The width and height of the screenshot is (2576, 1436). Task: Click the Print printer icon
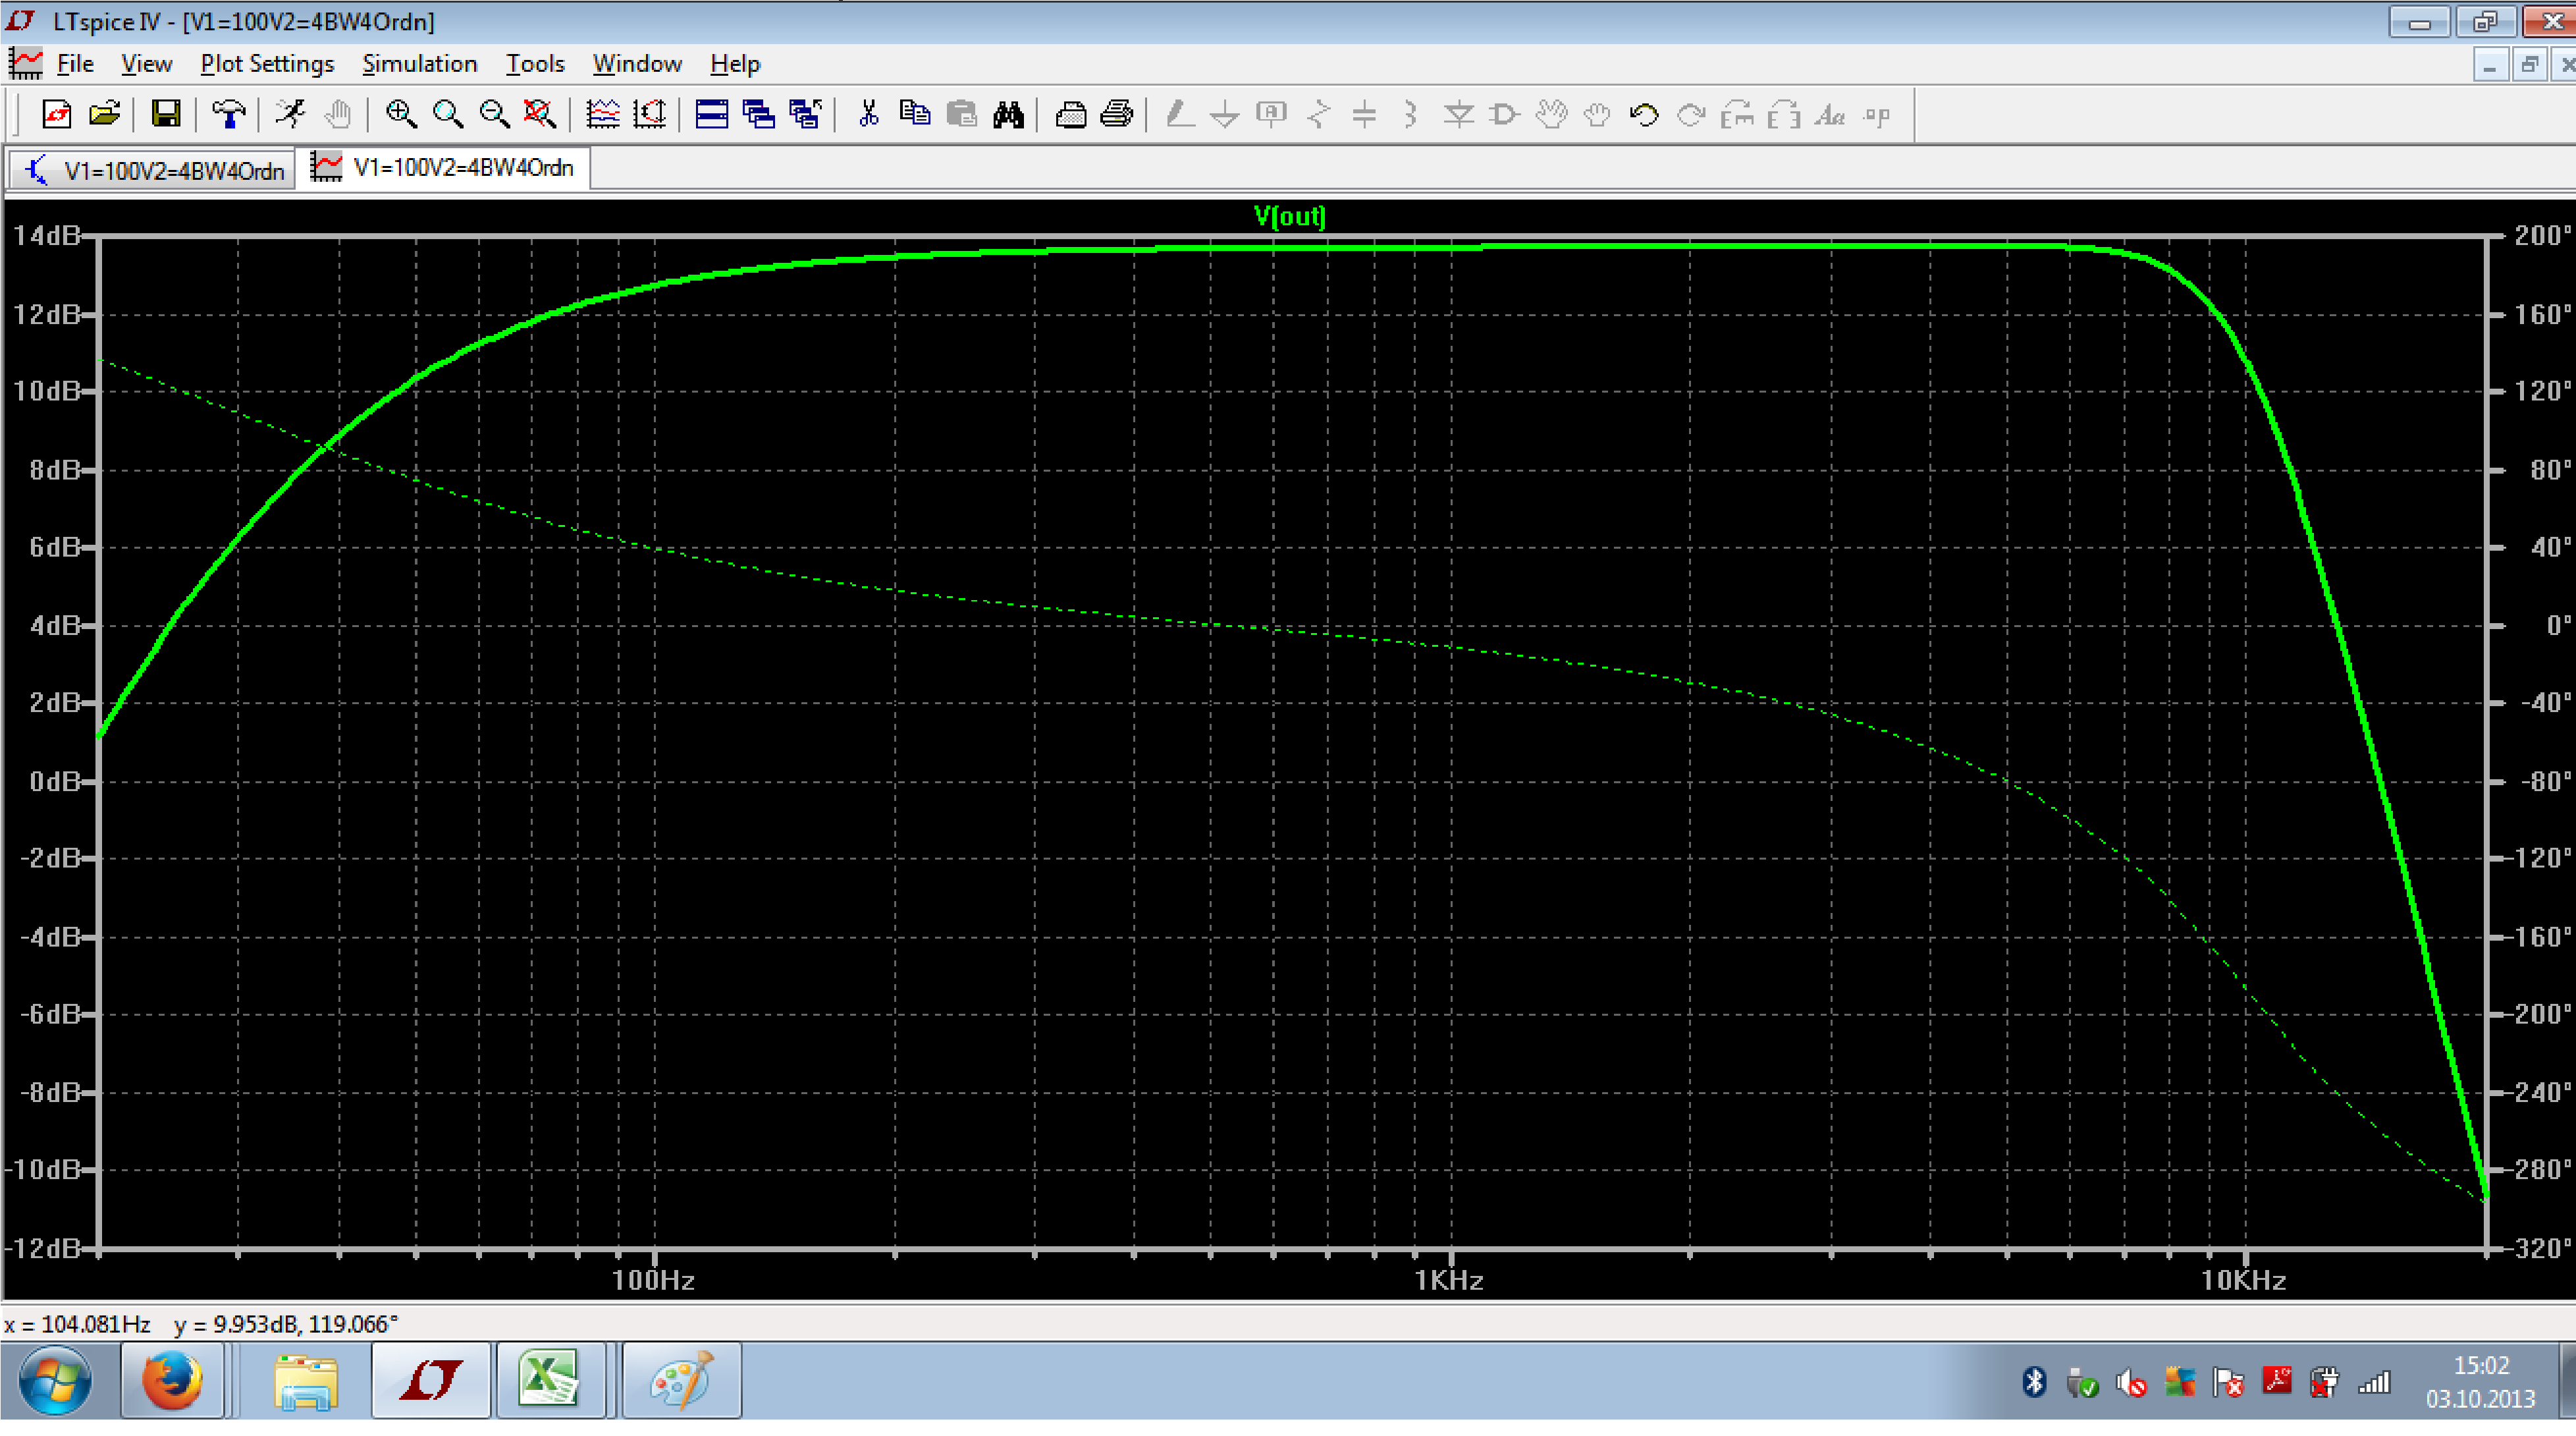[1117, 114]
